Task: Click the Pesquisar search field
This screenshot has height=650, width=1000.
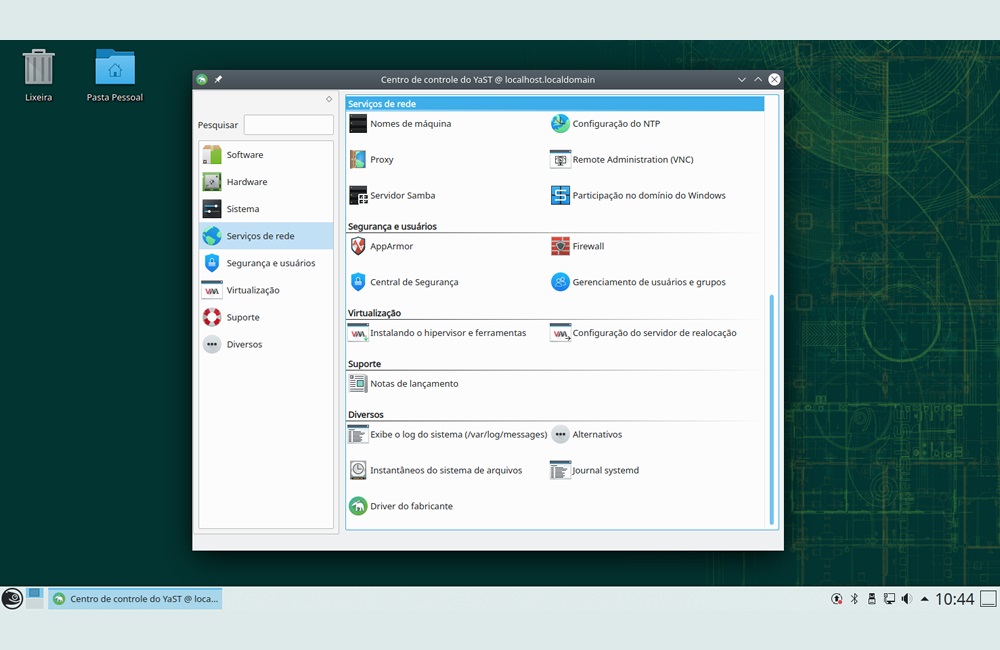Action: 288,125
